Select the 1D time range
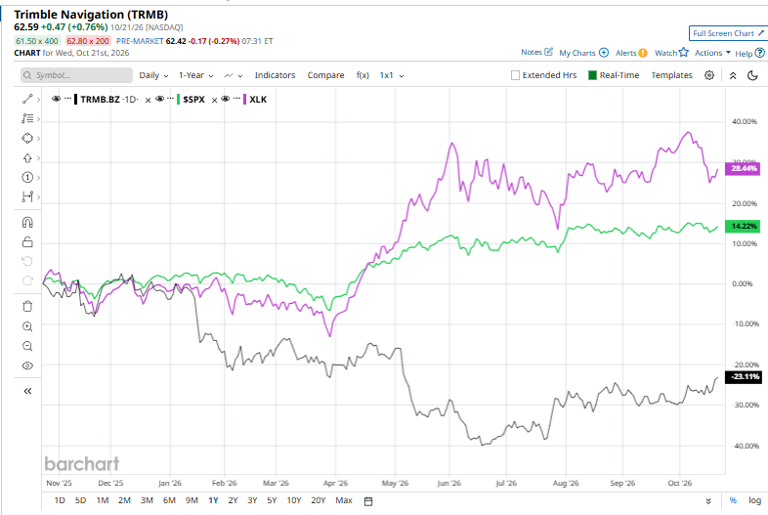The image size is (768, 515). (x=59, y=500)
